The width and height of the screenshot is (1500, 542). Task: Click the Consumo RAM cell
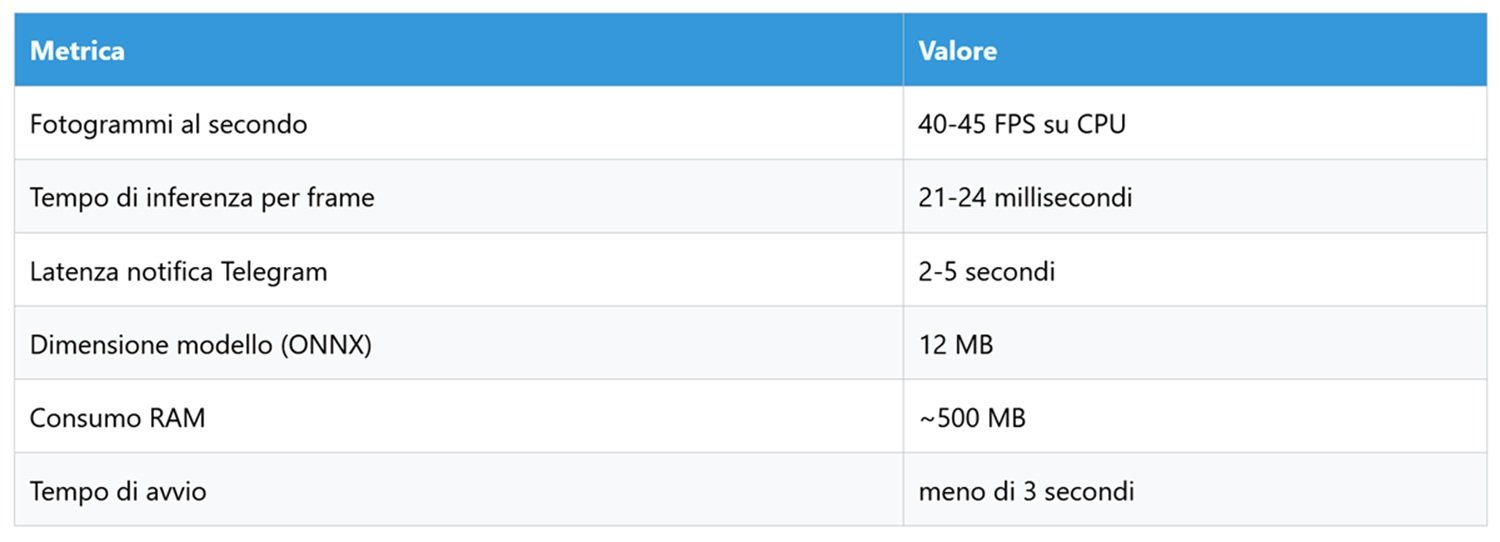(459, 416)
